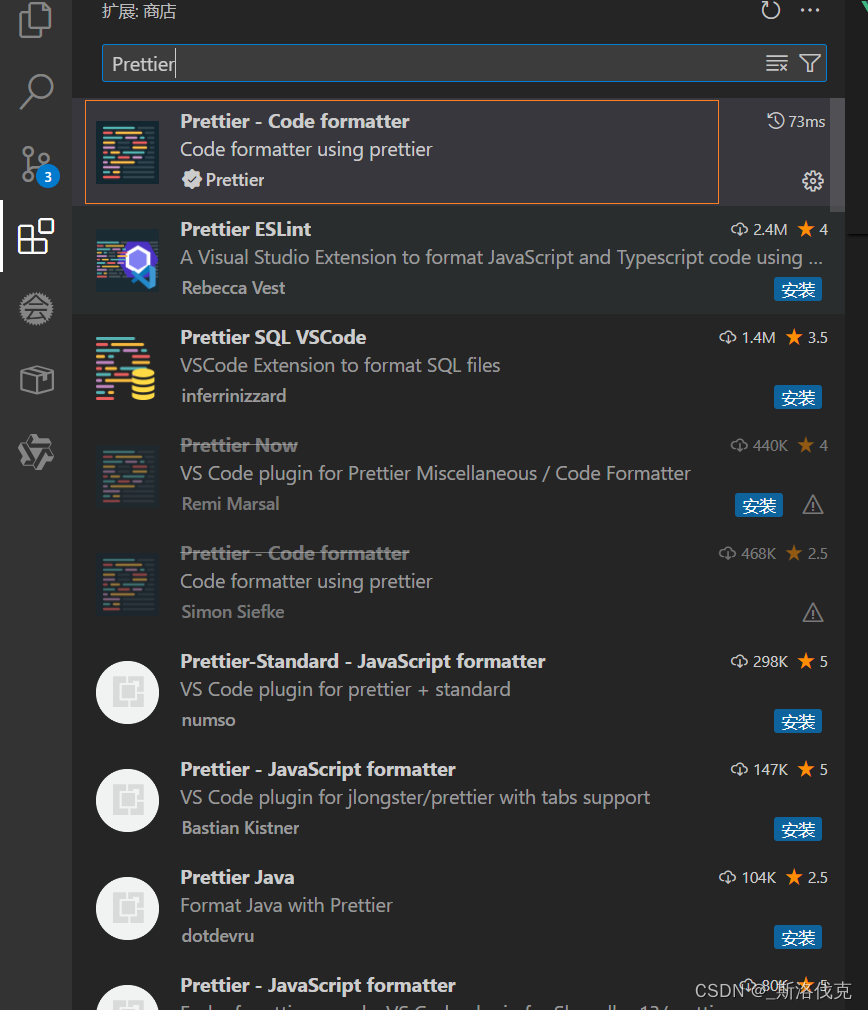Click 'VSCode Extension to format SQL files' description
The width and height of the screenshot is (868, 1010).
click(340, 366)
